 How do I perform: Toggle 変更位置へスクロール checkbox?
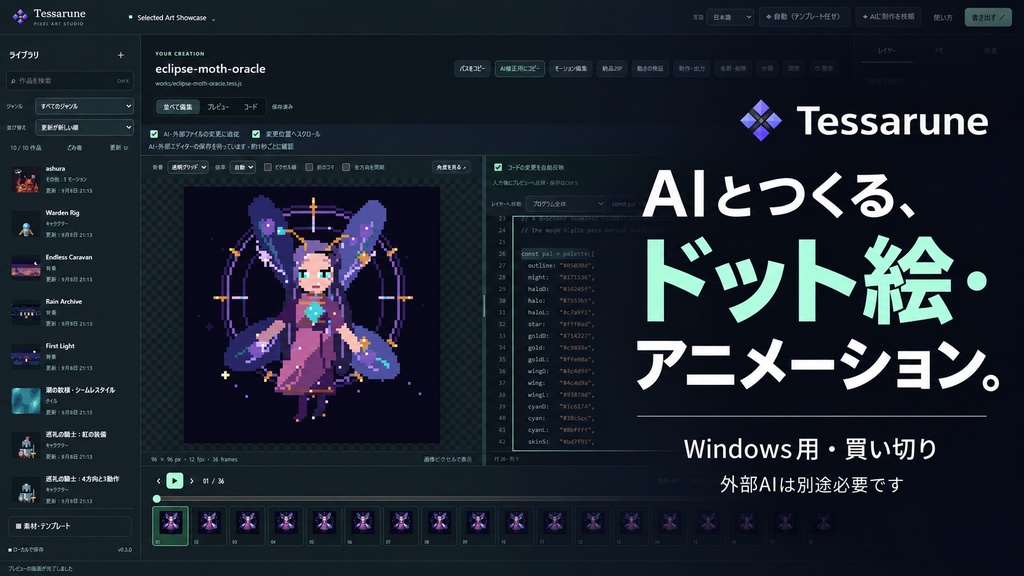256,134
